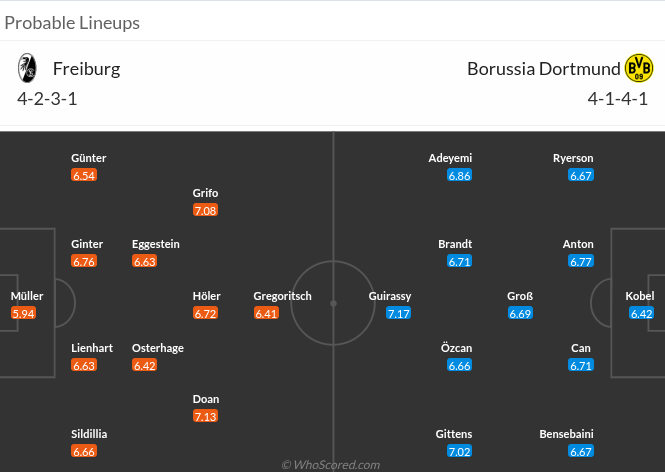Select goalkeeper Müller on the pitch
This screenshot has width=665, height=472.
point(27,296)
